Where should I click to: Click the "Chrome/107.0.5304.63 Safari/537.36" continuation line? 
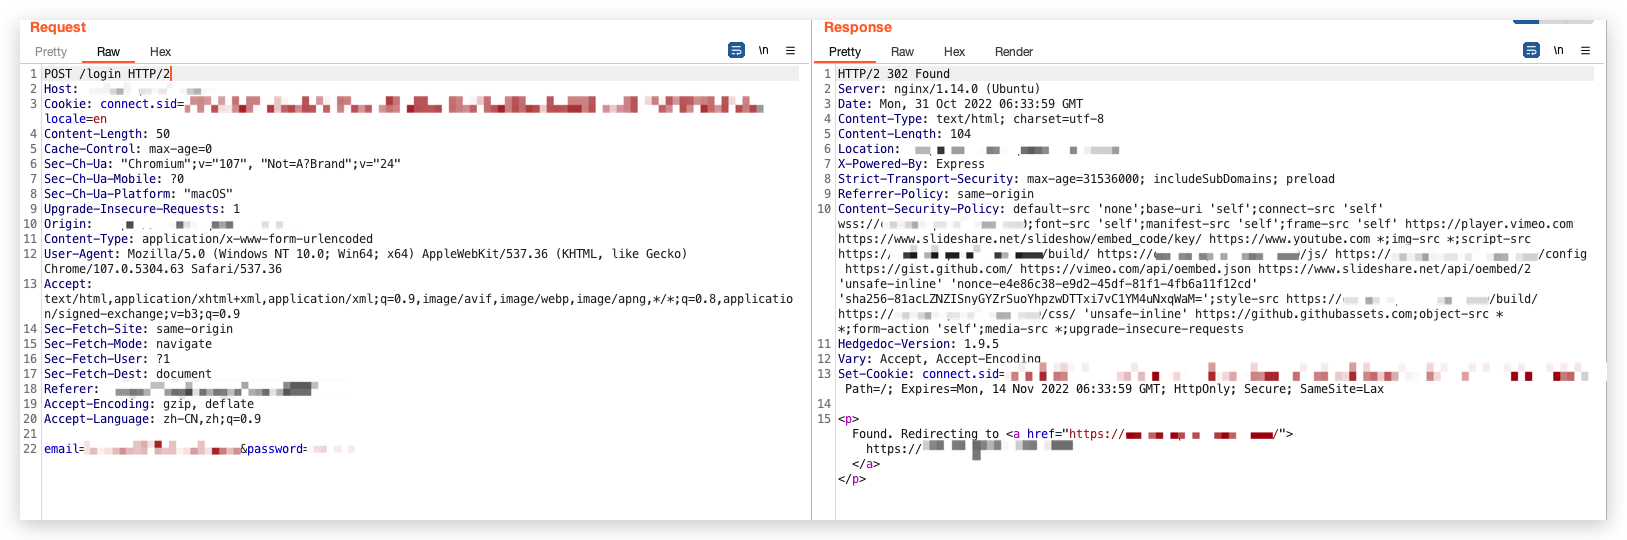point(163,269)
